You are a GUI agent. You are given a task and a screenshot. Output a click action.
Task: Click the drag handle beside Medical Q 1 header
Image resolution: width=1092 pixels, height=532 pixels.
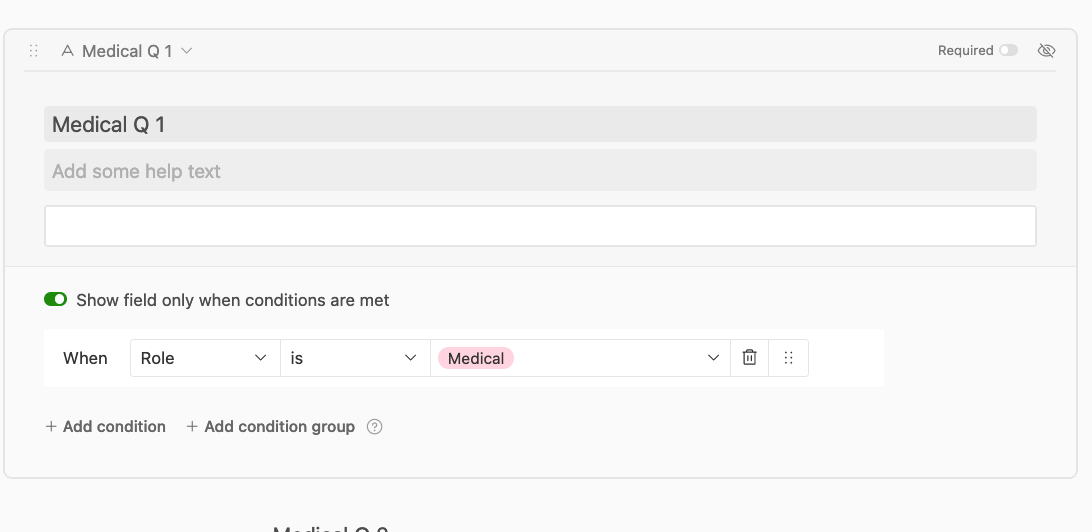click(x=33, y=51)
